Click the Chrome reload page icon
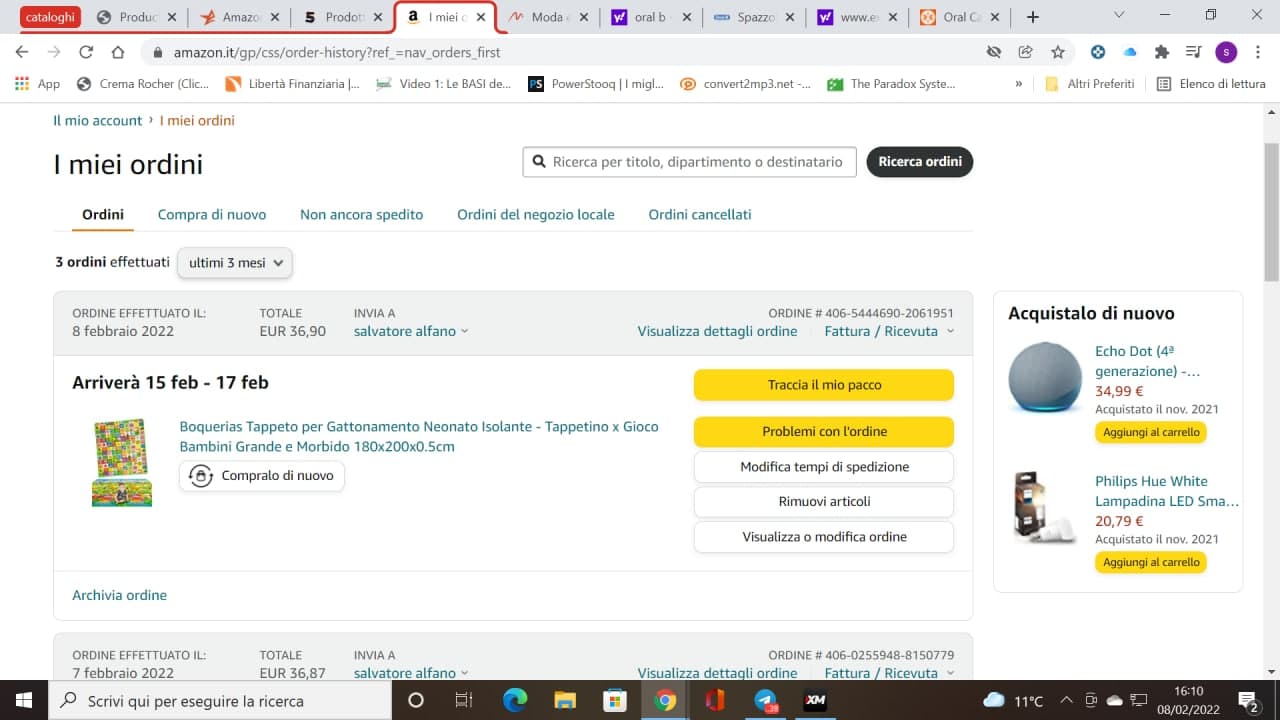Image resolution: width=1280 pixels, height=720 pixels. [86, 52]
